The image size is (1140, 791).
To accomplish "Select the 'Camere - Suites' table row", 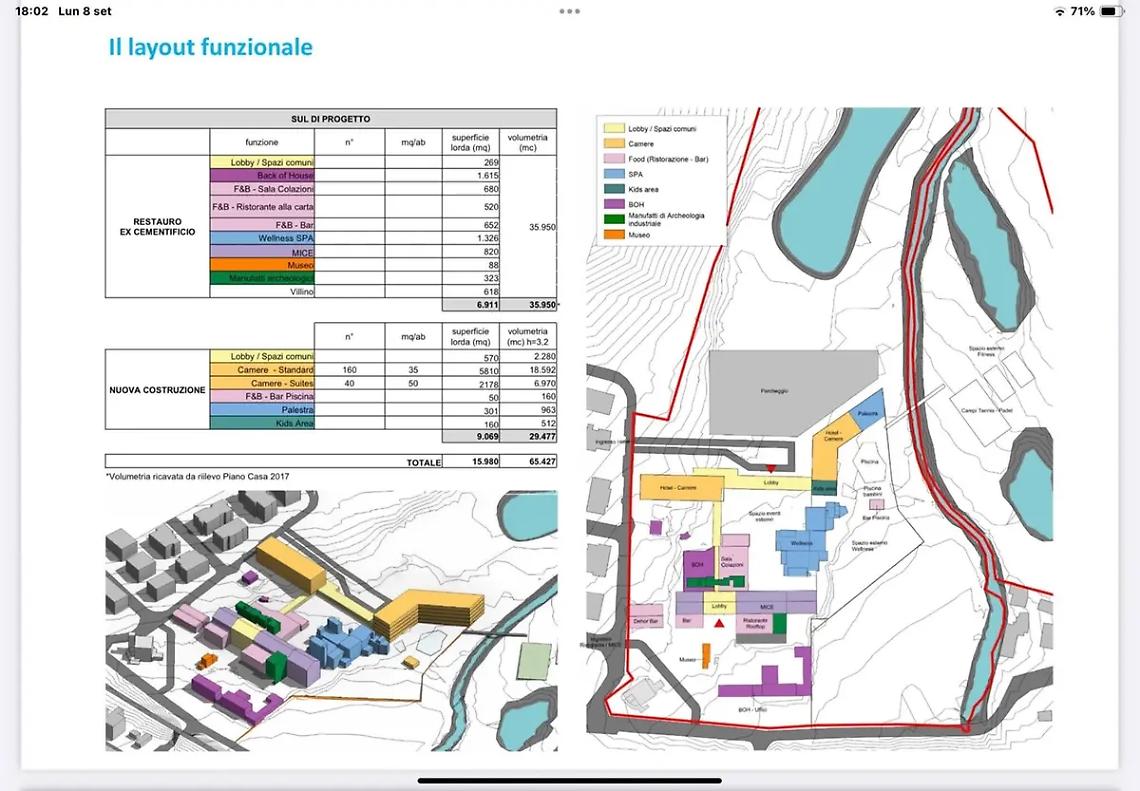I will pyautogui.click(x=262, y=384).
